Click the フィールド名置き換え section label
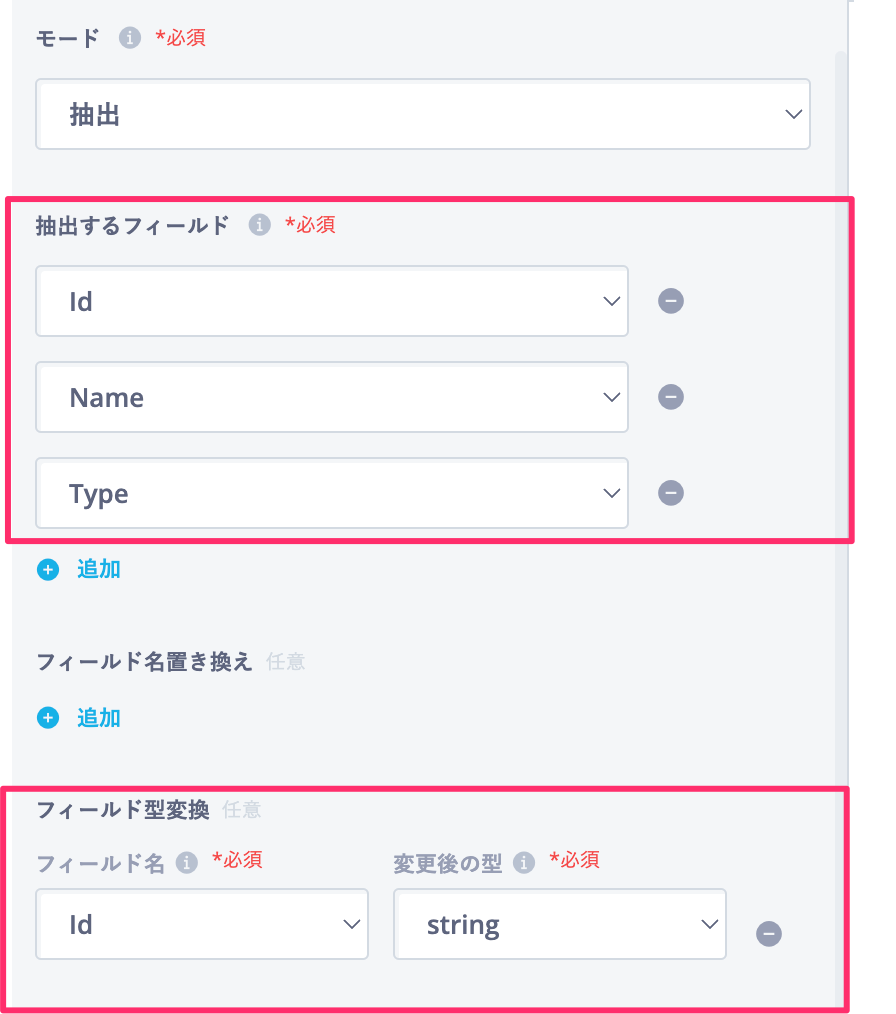The image size is (896, 1014). 144,662
